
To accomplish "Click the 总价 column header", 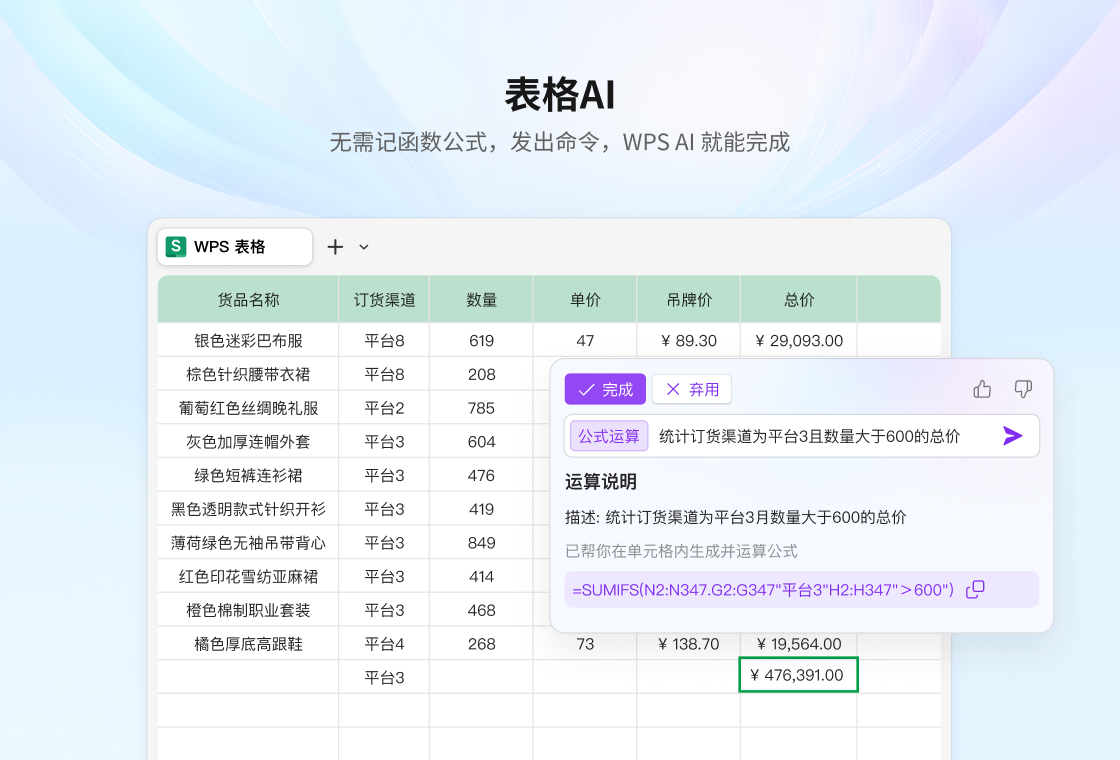I will [797, 298].
